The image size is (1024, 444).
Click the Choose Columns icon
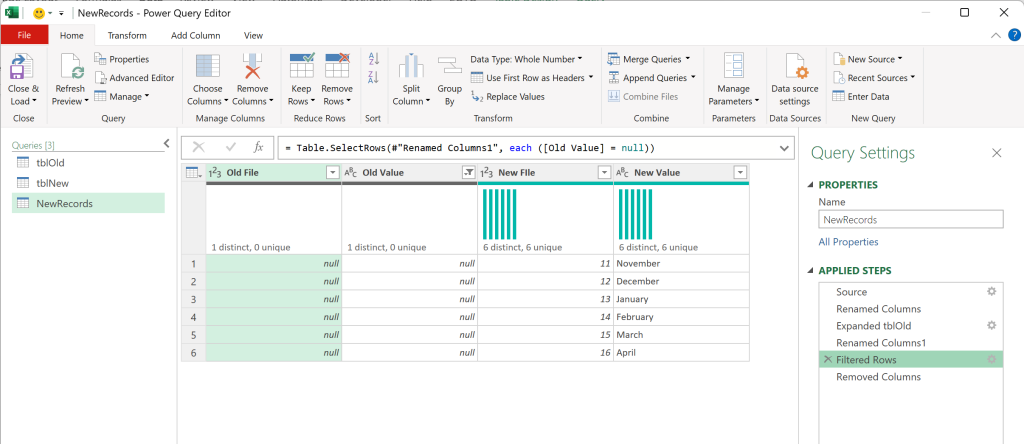click(208, 67)
